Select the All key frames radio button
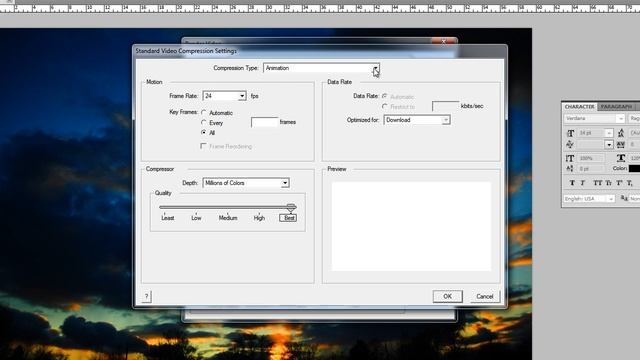This screenshot has height=360, width=640. [204, 132]
